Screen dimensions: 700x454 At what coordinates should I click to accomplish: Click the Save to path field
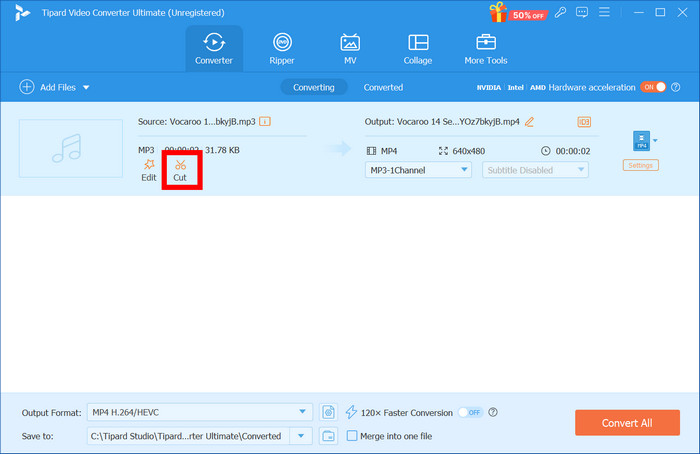pos(188,436)
